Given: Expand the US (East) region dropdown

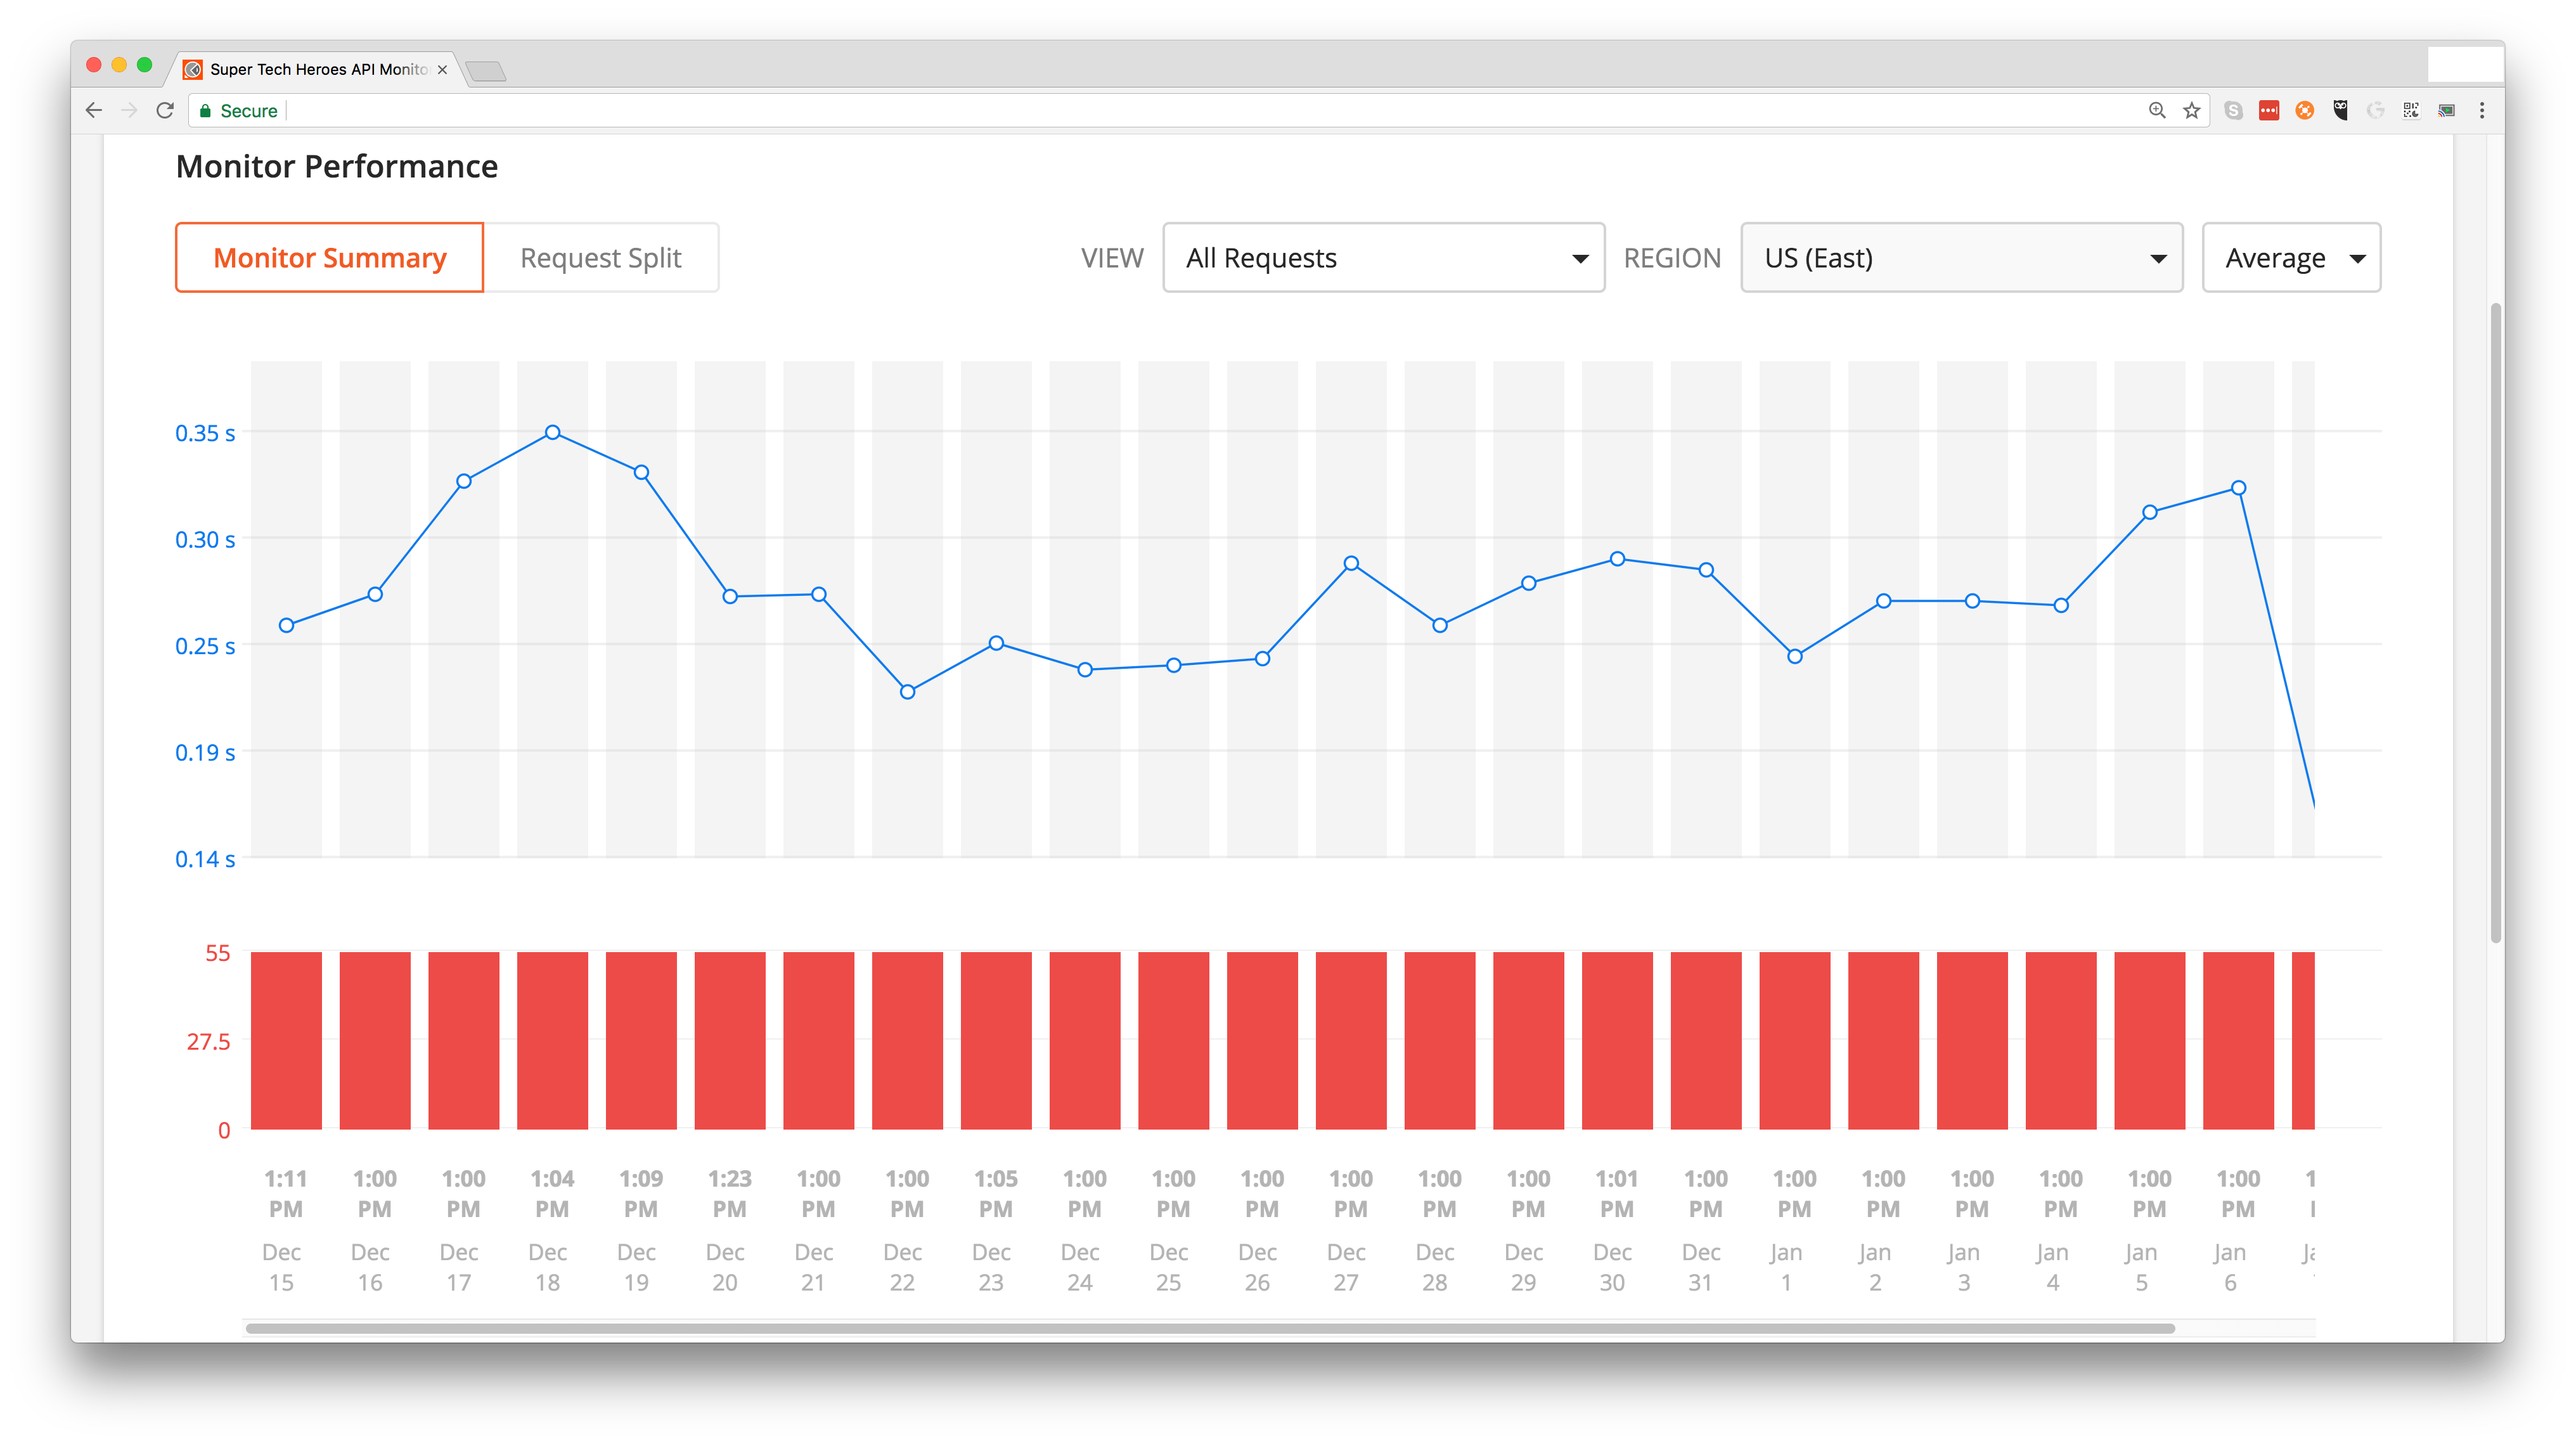Looking at the screenshot, I should [x=1961, y=258].
